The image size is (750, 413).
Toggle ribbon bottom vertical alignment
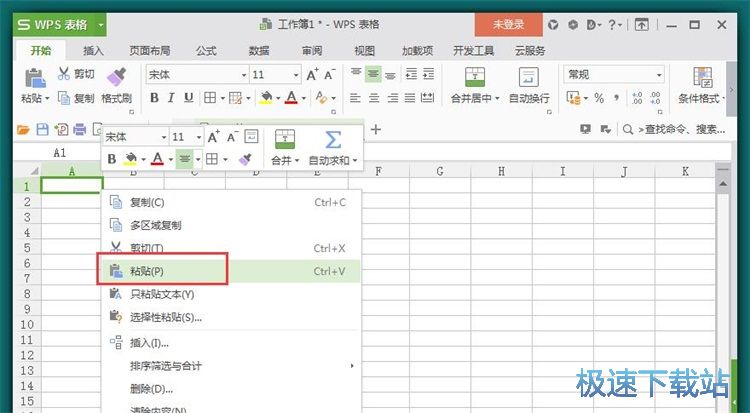click(x=390, y=74)
